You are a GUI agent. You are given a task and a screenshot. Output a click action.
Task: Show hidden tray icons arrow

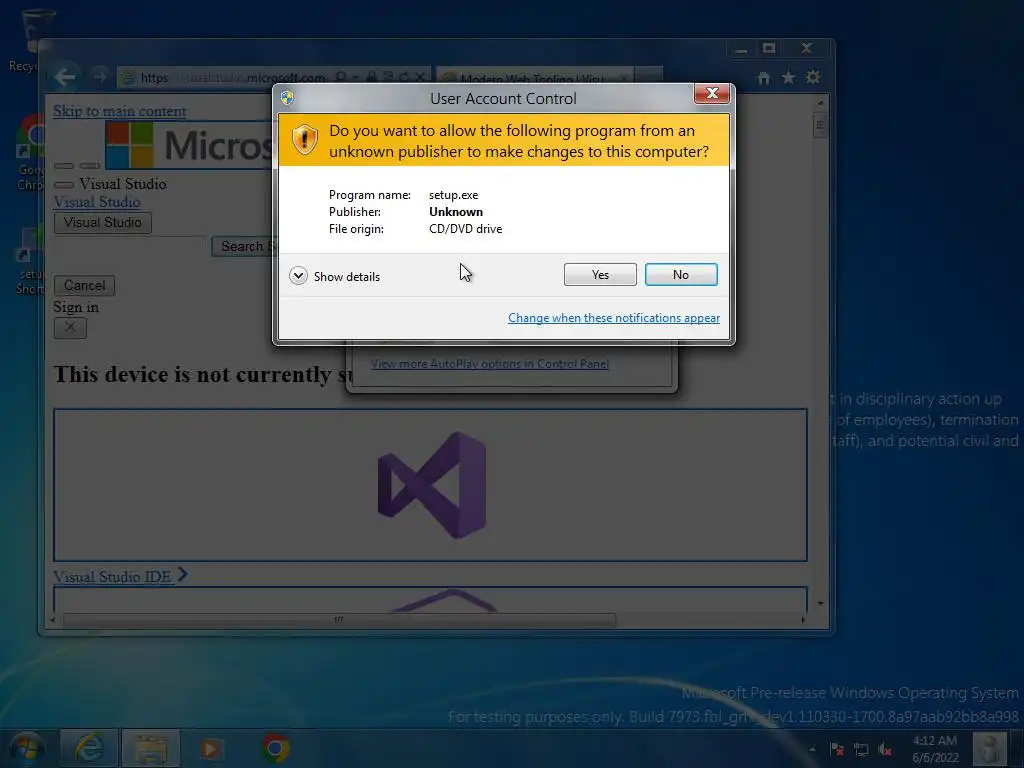pos(812,749)
